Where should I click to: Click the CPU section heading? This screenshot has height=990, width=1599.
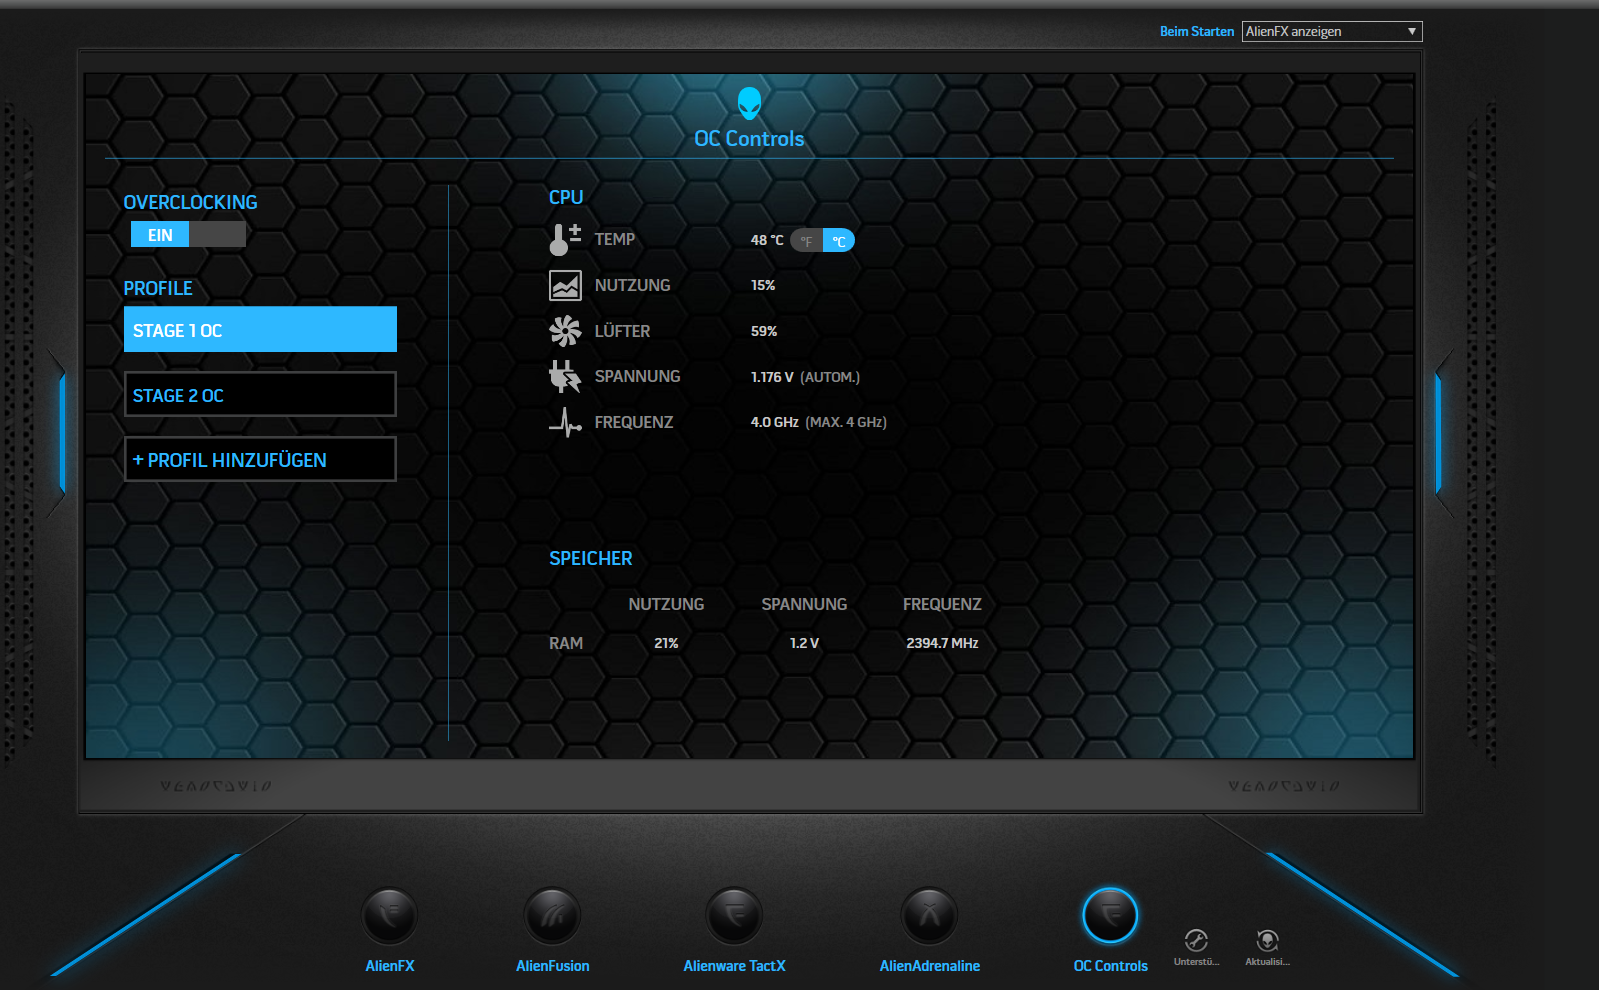566,197
